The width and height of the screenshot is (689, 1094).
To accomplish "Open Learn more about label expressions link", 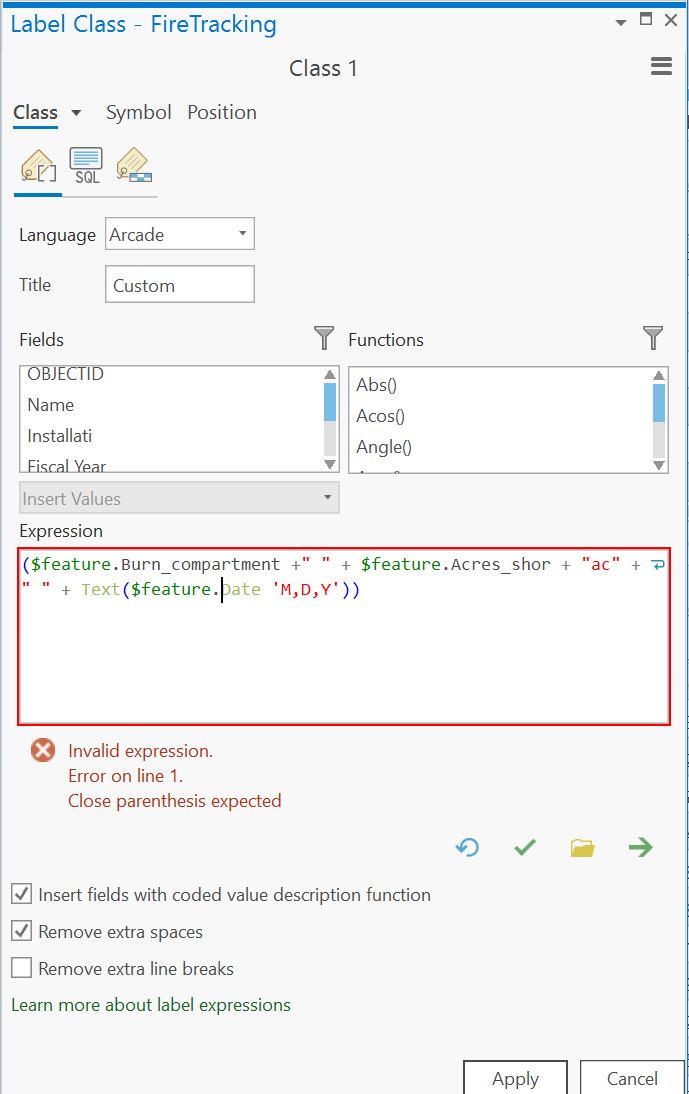I will point(151,1005).
